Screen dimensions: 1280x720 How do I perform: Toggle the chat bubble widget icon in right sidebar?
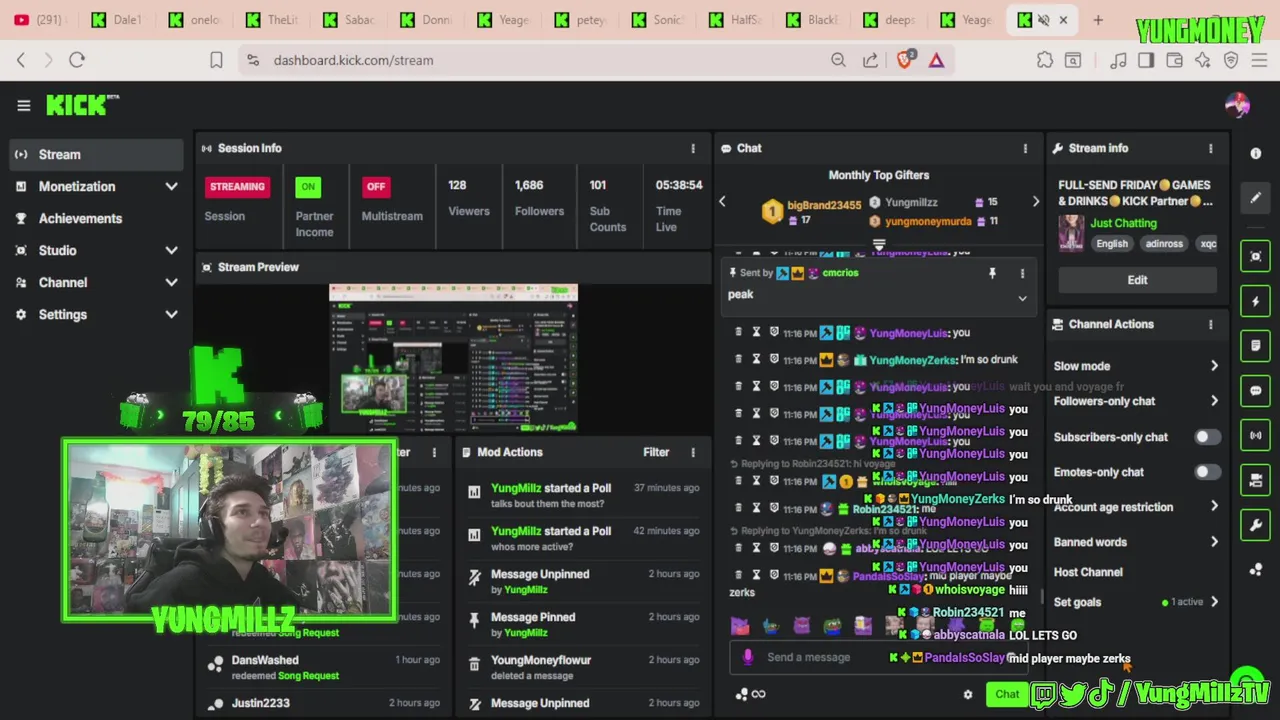coord(1256,391)
